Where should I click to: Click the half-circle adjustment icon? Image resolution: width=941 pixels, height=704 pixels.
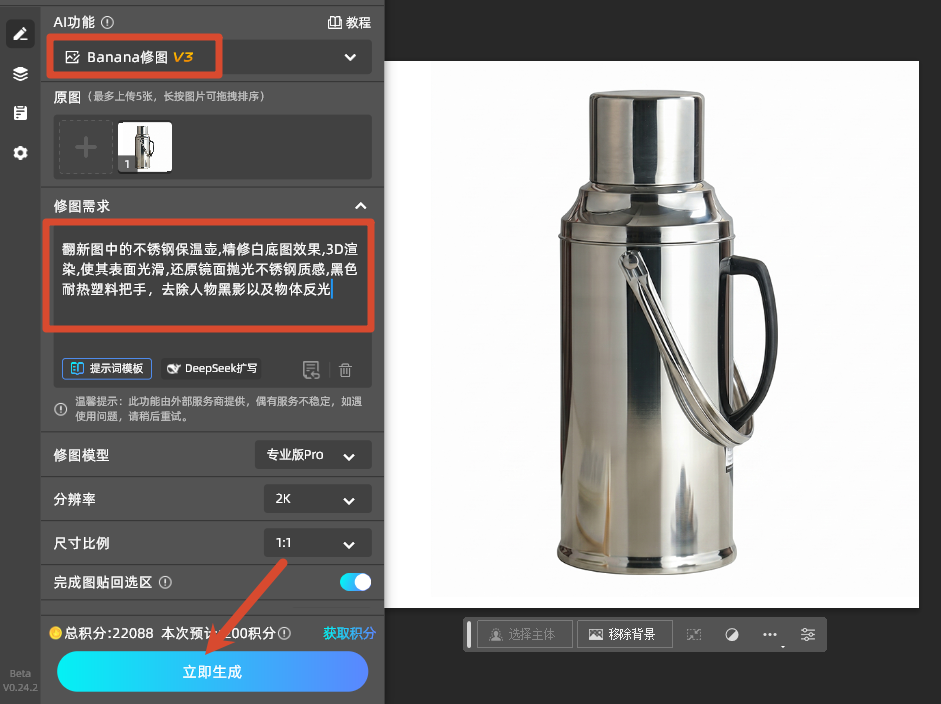pos(732,634)
